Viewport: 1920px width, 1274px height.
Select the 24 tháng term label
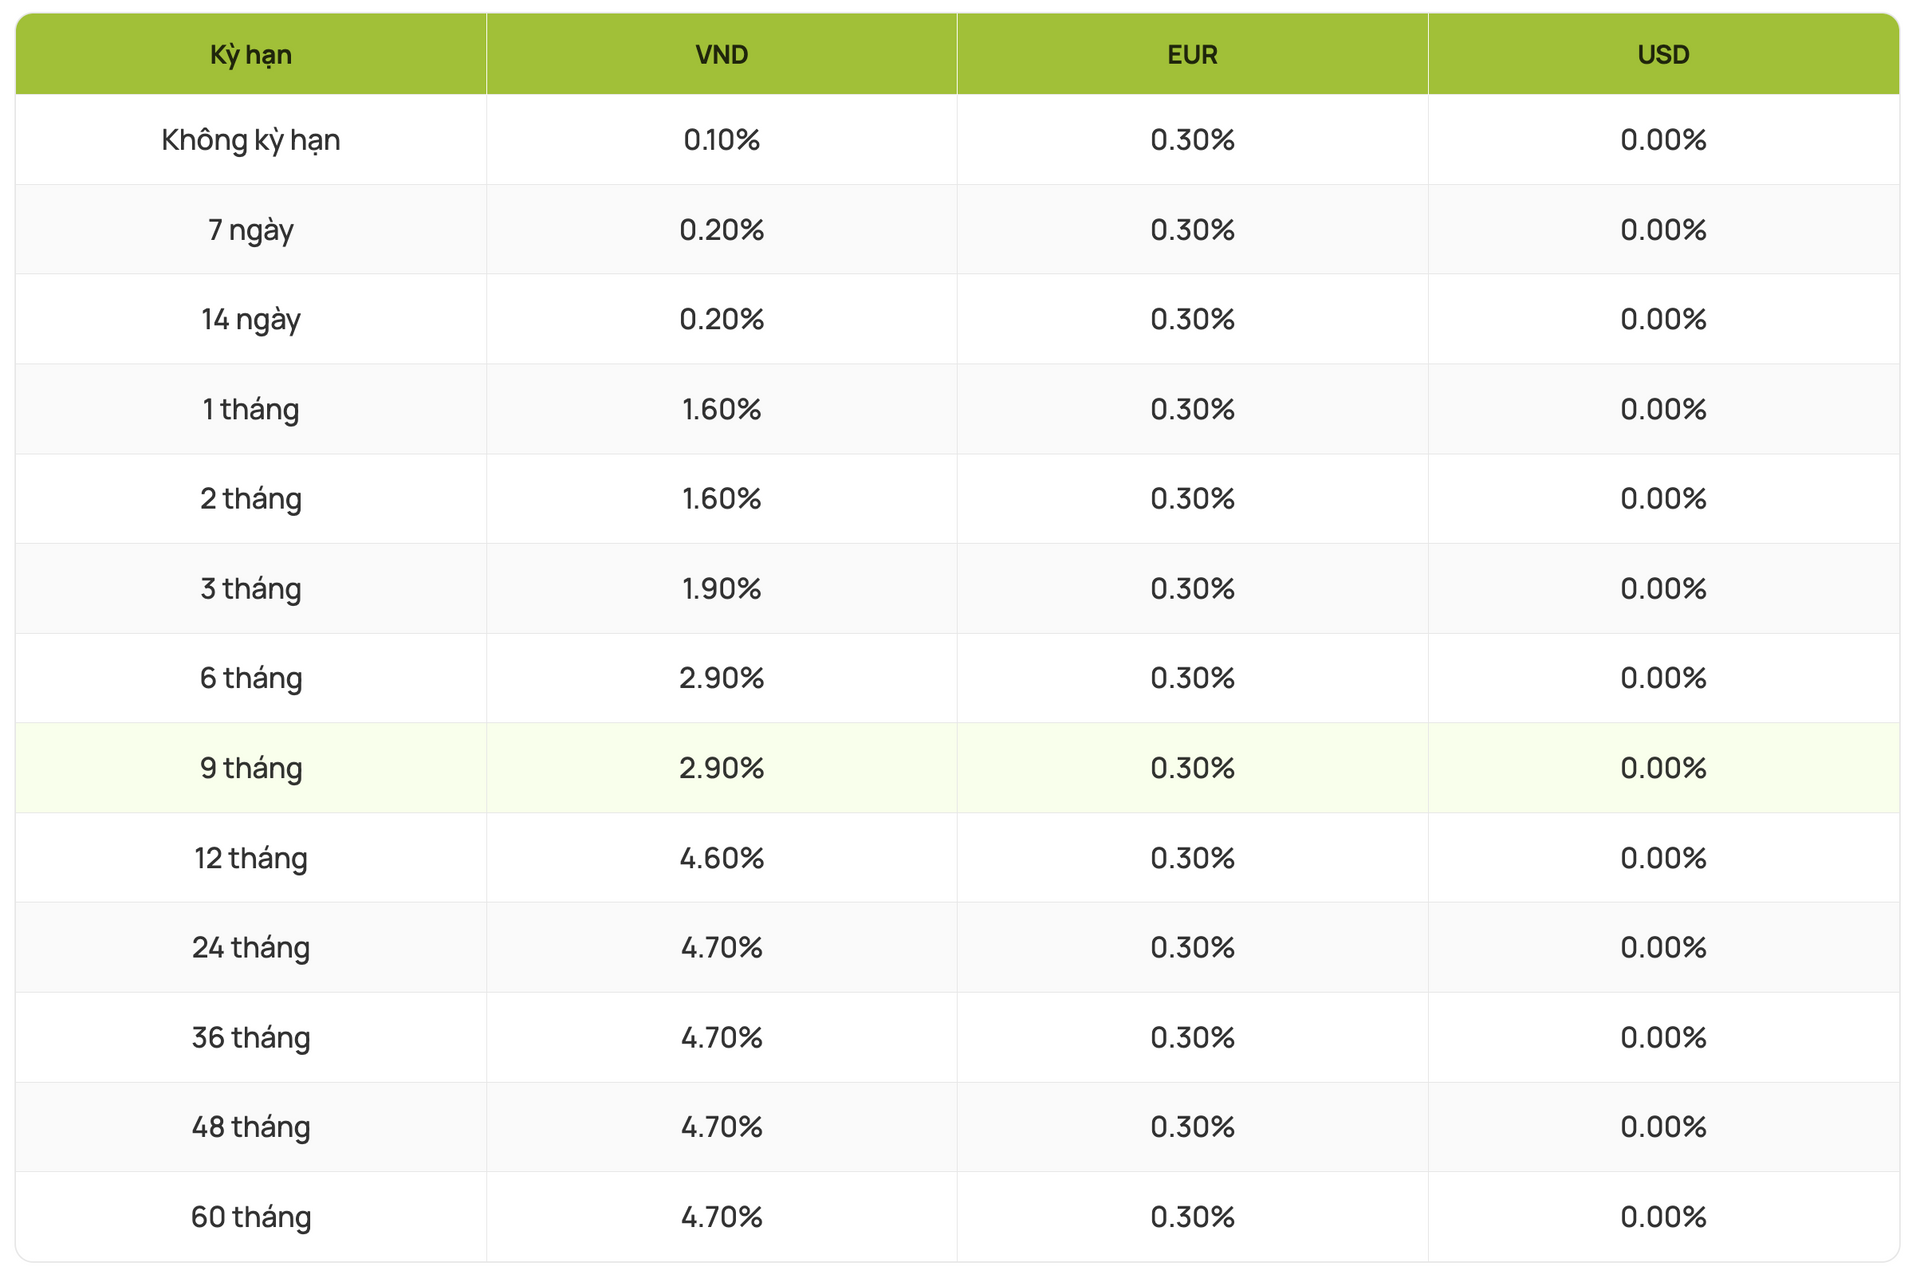click(x=251, y=947)
